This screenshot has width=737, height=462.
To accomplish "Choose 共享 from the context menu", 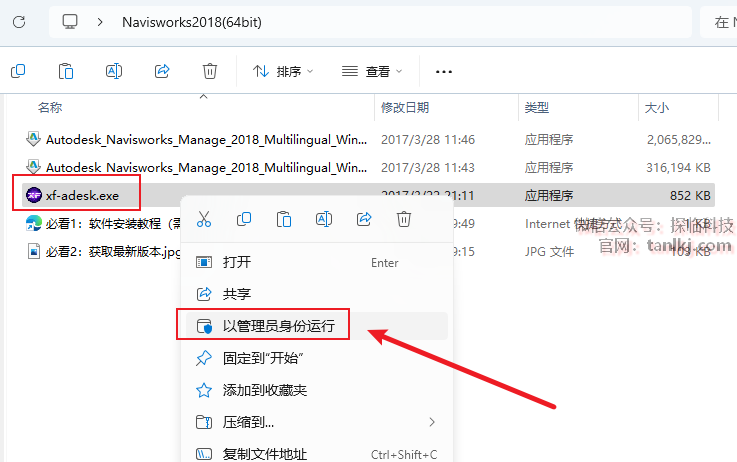I will [317, 294].
